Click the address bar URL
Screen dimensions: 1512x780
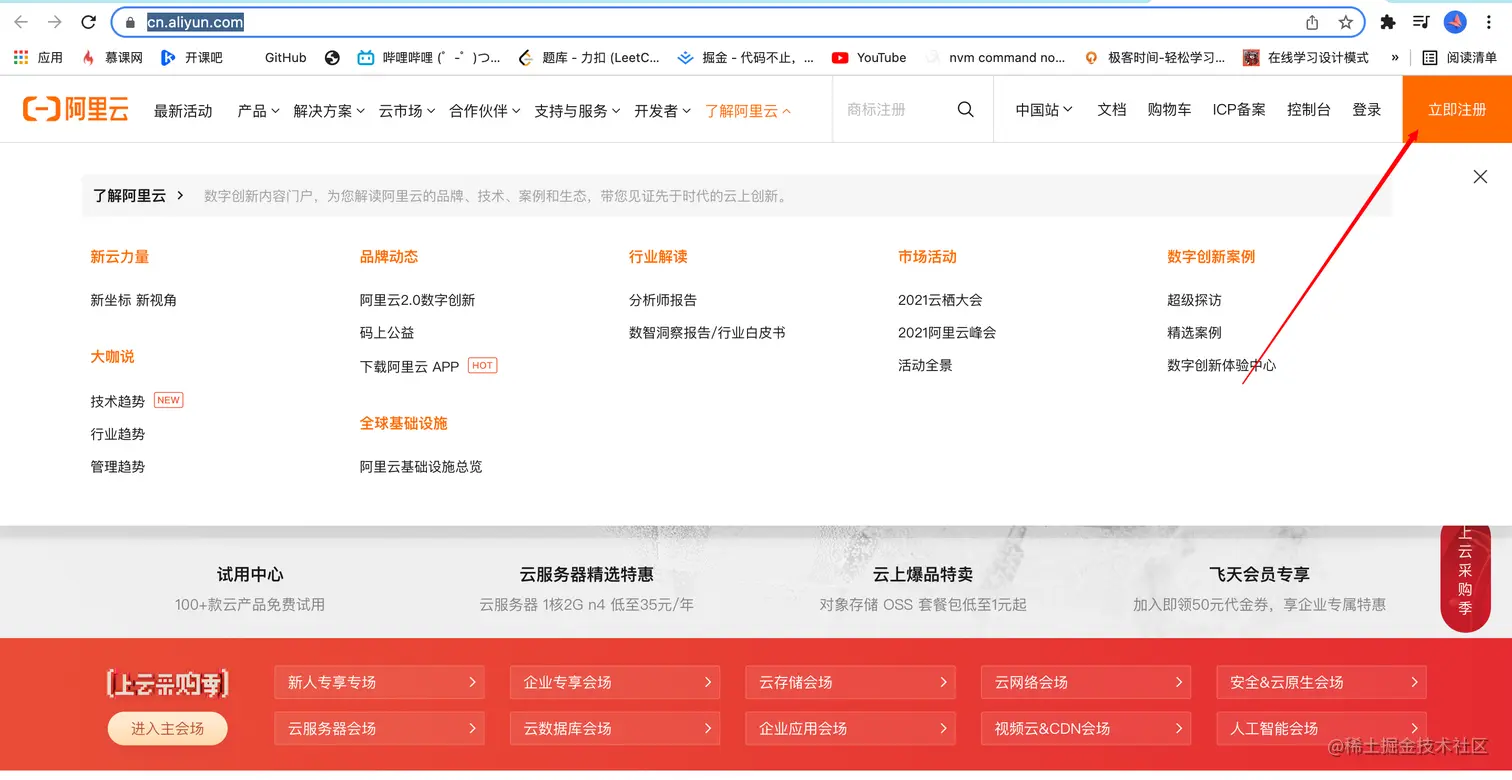tap(195, 22)
